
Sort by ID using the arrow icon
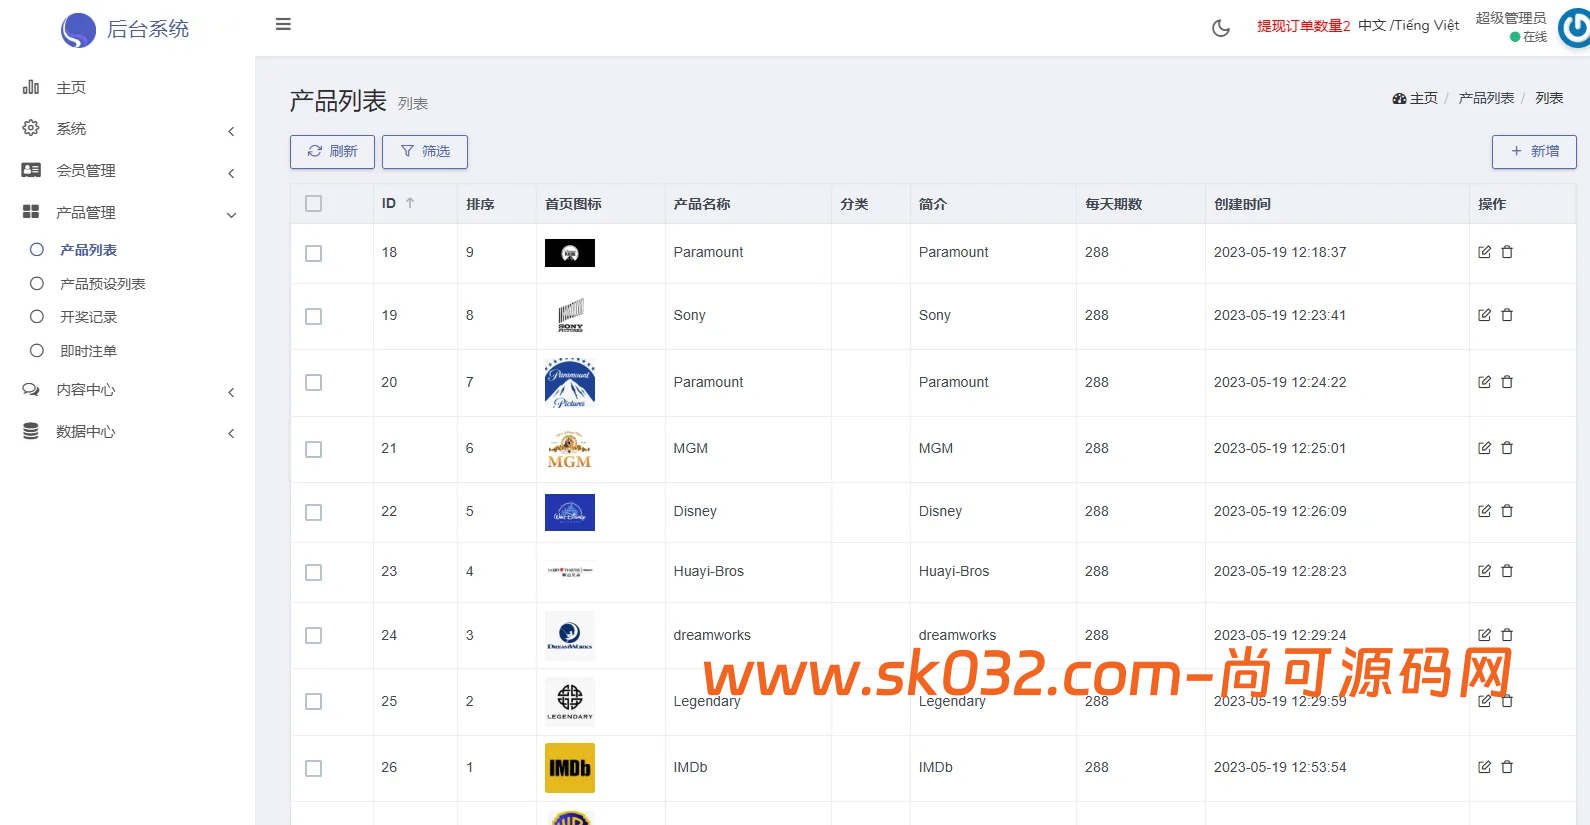(410, 203)
